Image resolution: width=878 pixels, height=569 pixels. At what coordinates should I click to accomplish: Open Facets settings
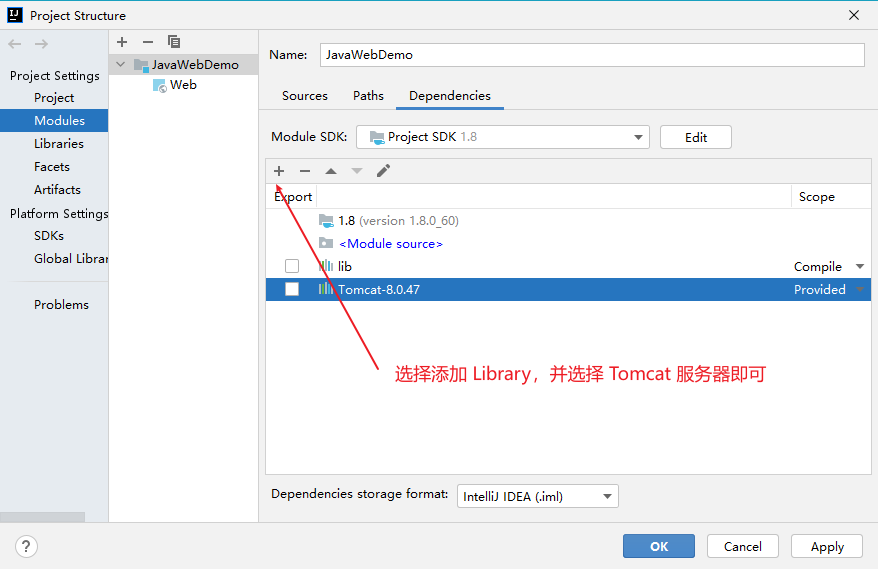click(x=54, y=166)
